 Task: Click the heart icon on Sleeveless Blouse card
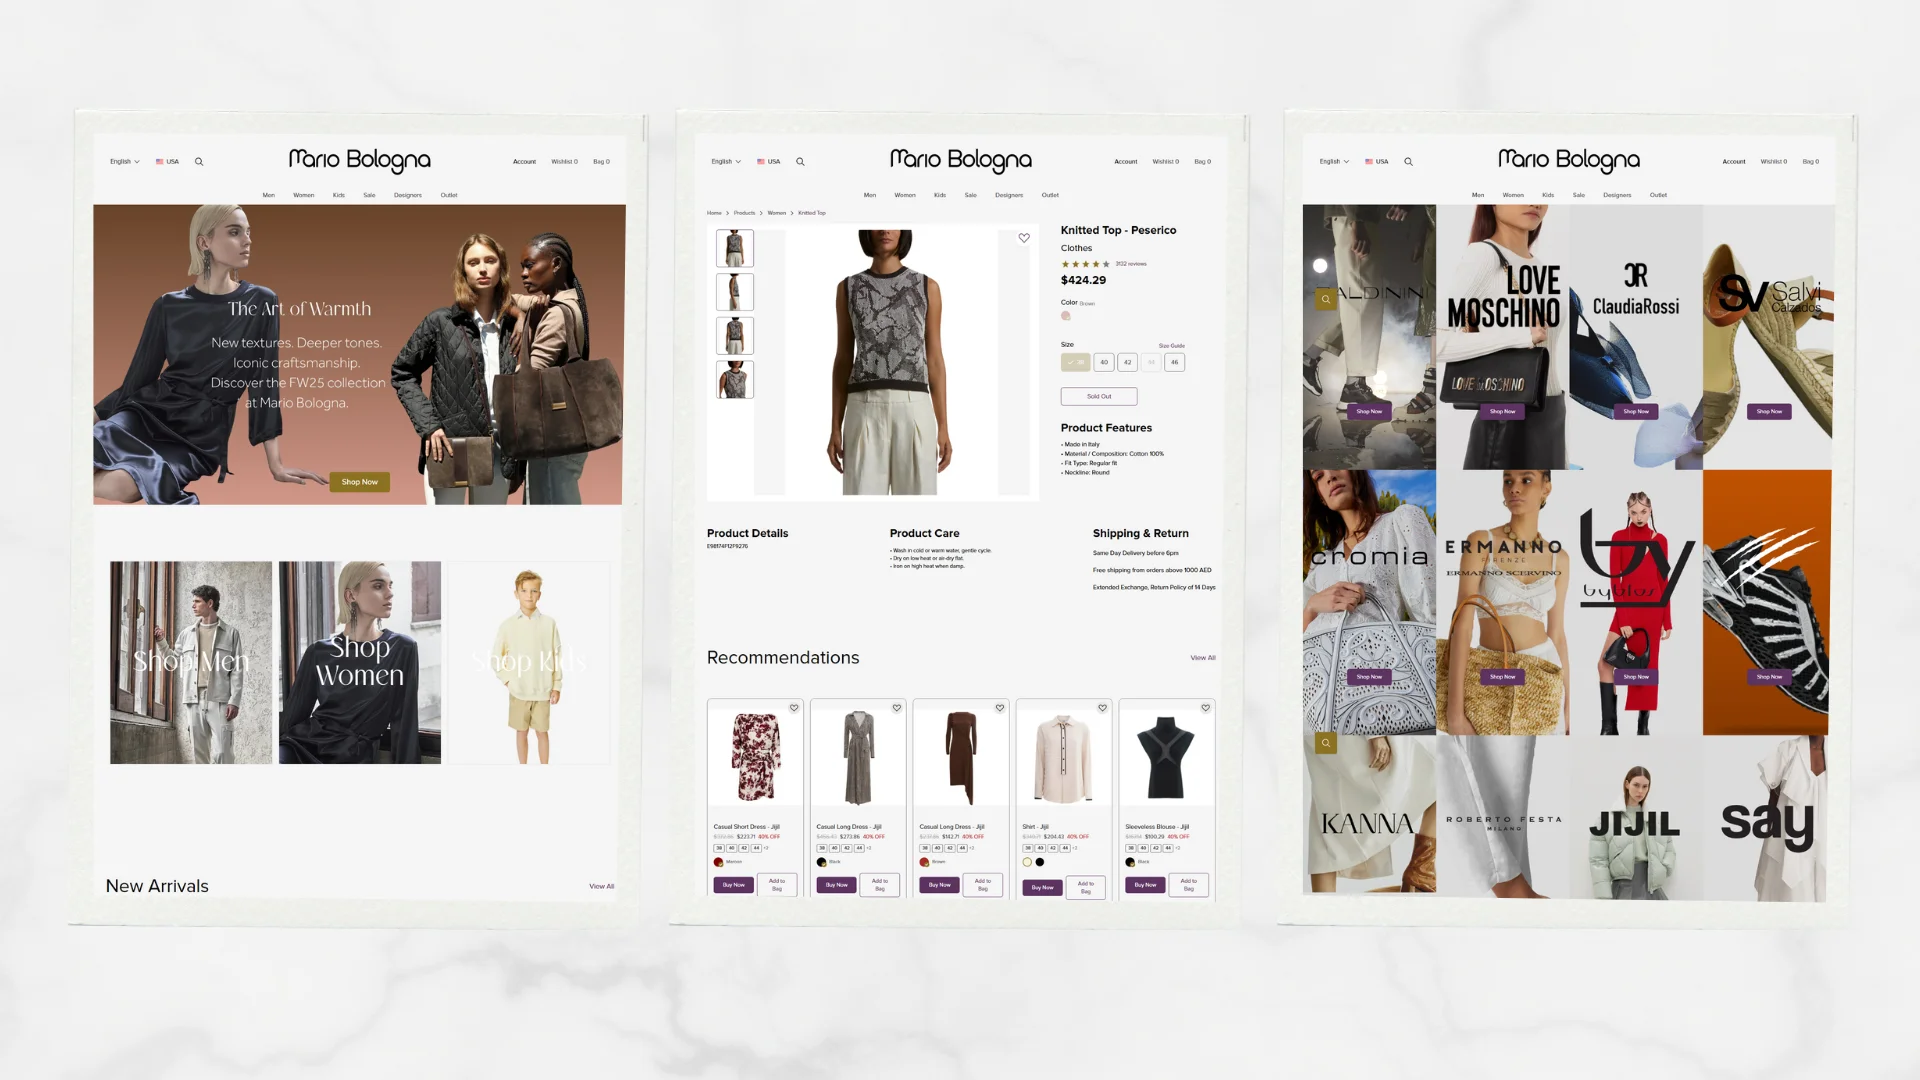1205,708
